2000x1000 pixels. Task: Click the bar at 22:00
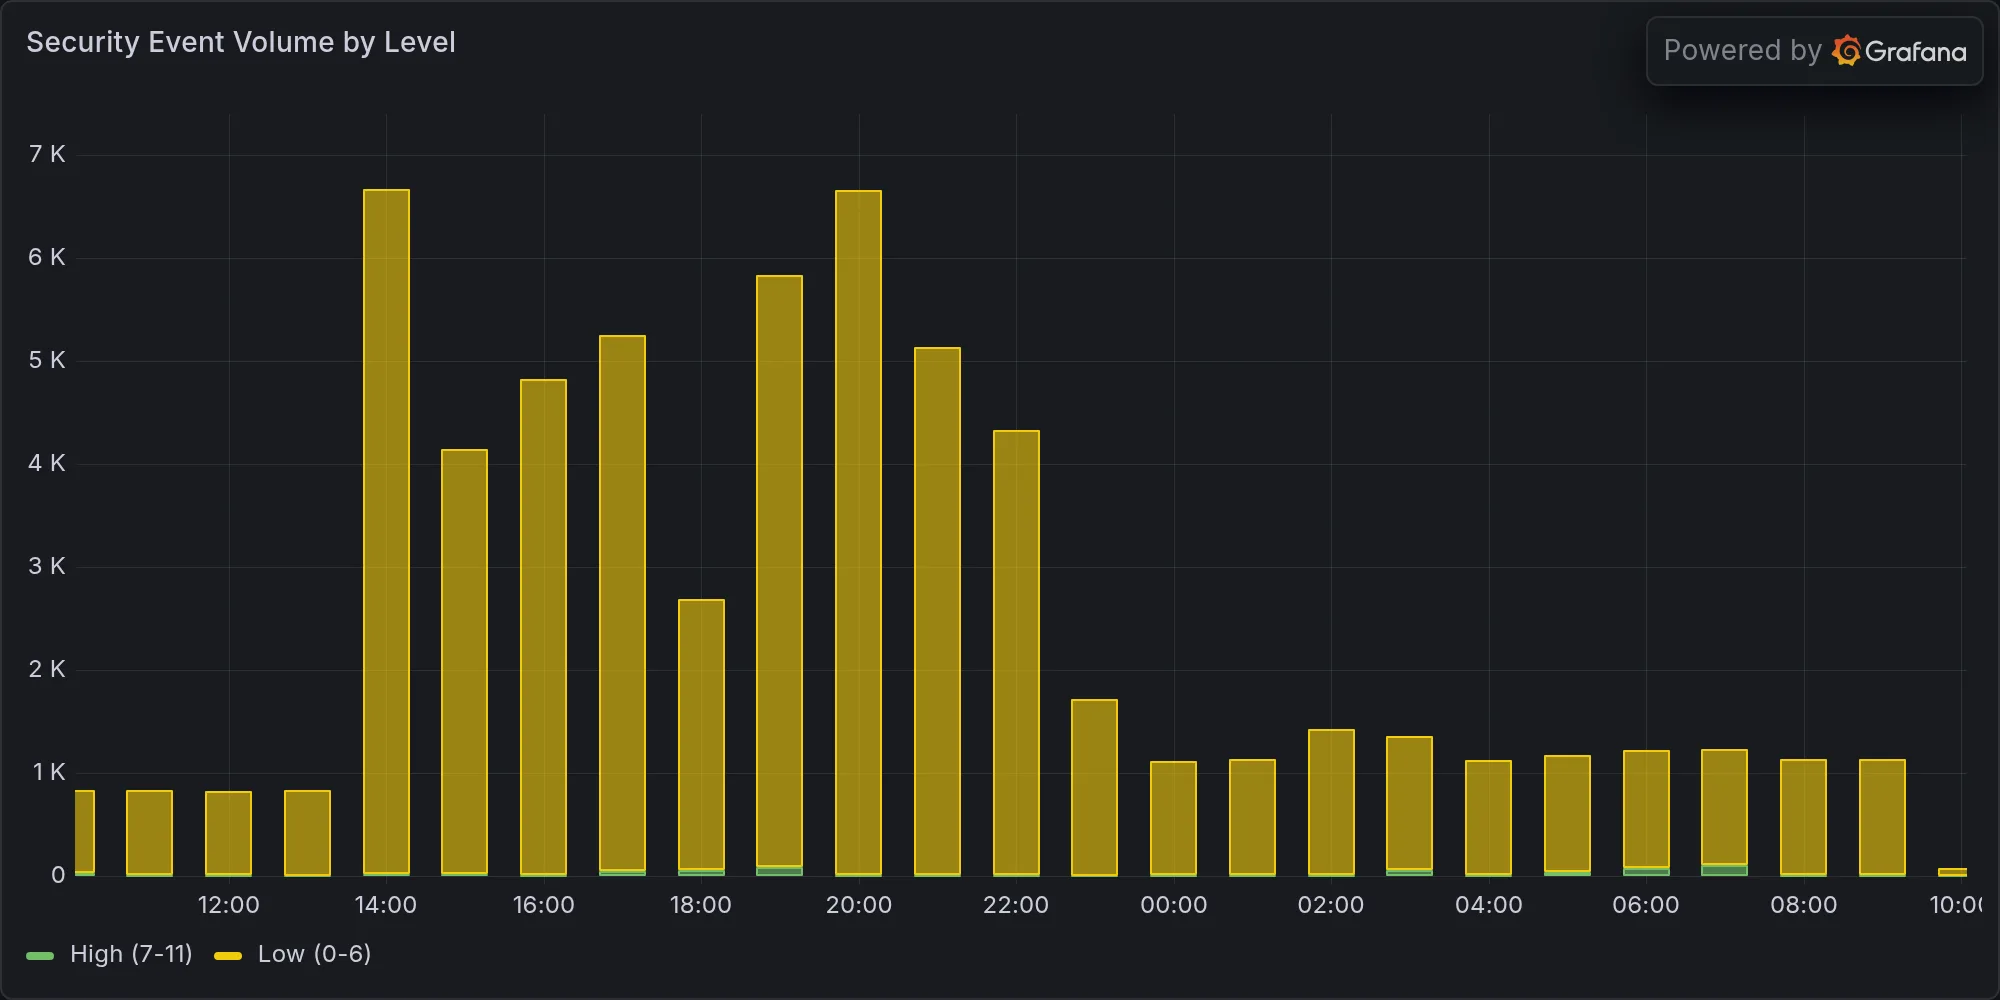[x=1016, y=653]
